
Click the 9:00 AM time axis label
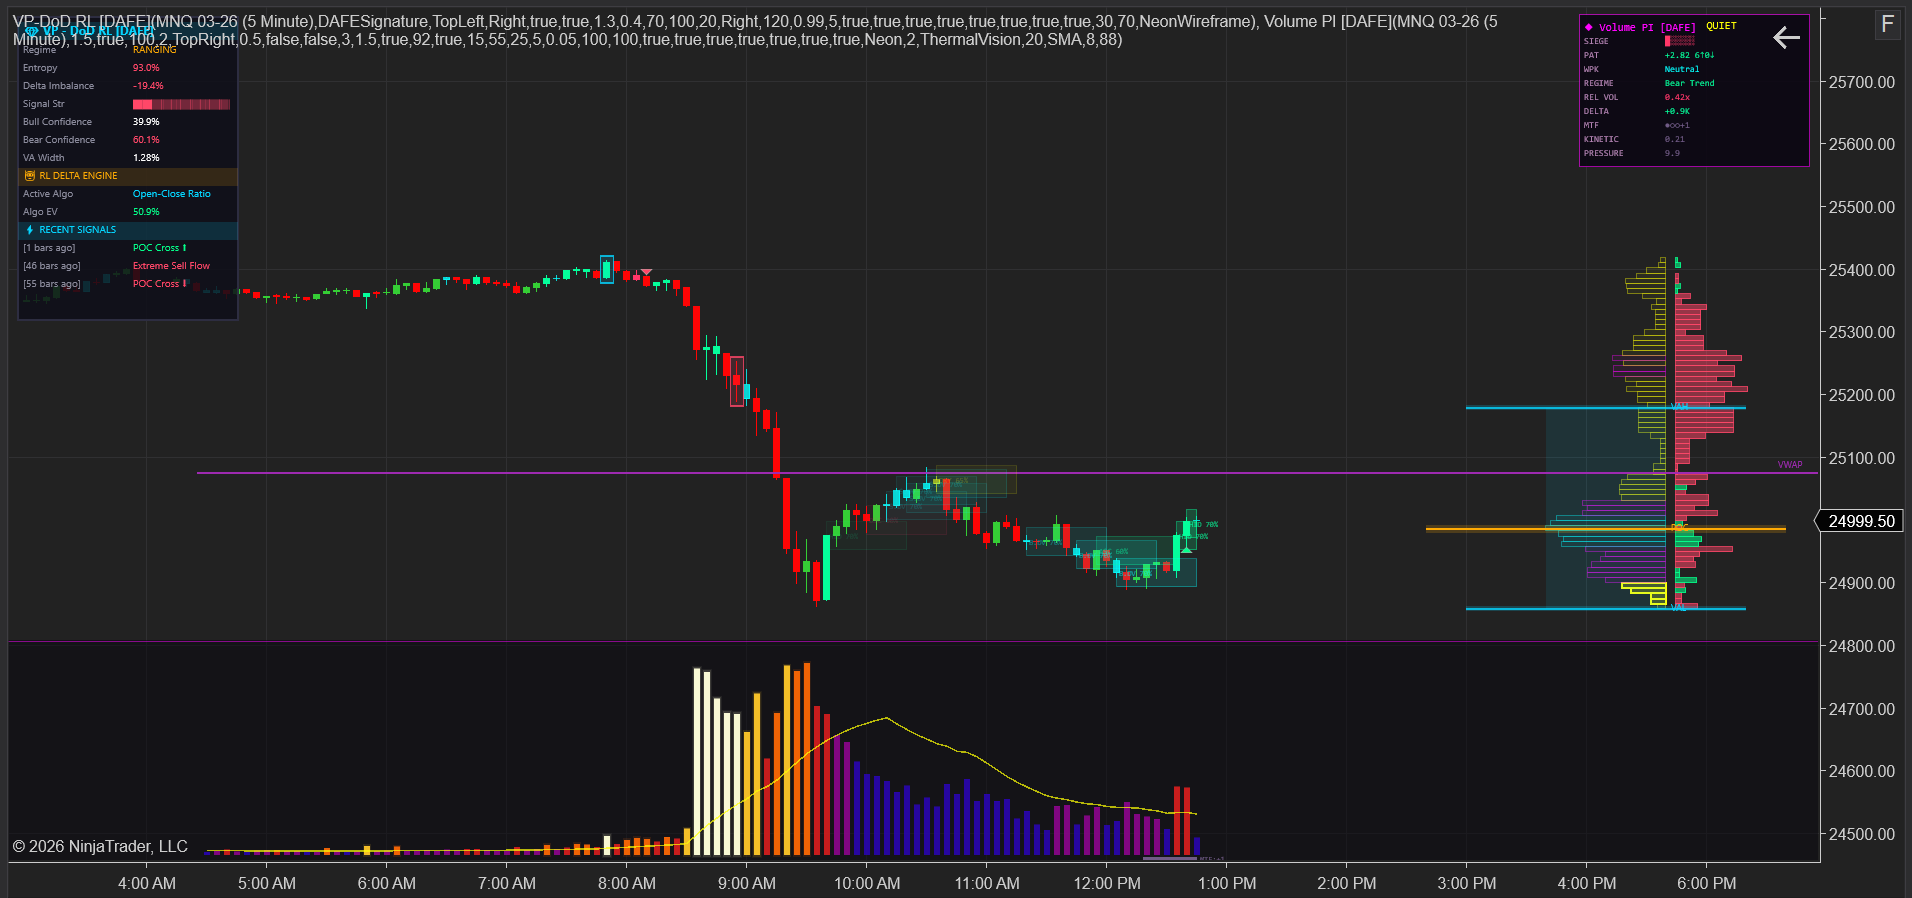[747, 884]
